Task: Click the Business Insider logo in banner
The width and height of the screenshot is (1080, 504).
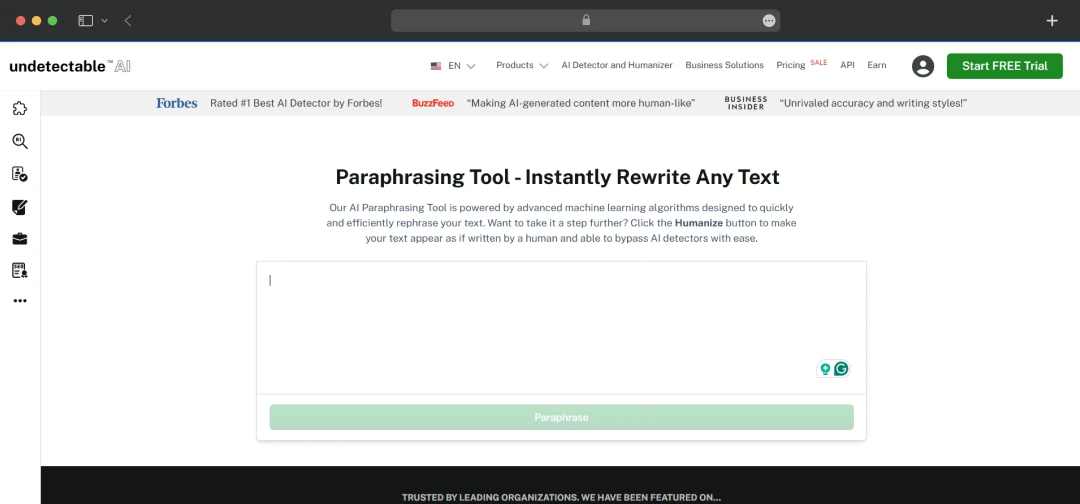Action: 746,103
